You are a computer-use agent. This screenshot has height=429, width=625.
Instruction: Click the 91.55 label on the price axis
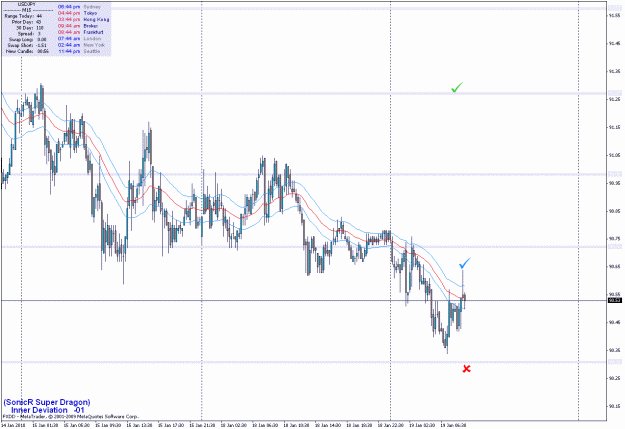614,16
